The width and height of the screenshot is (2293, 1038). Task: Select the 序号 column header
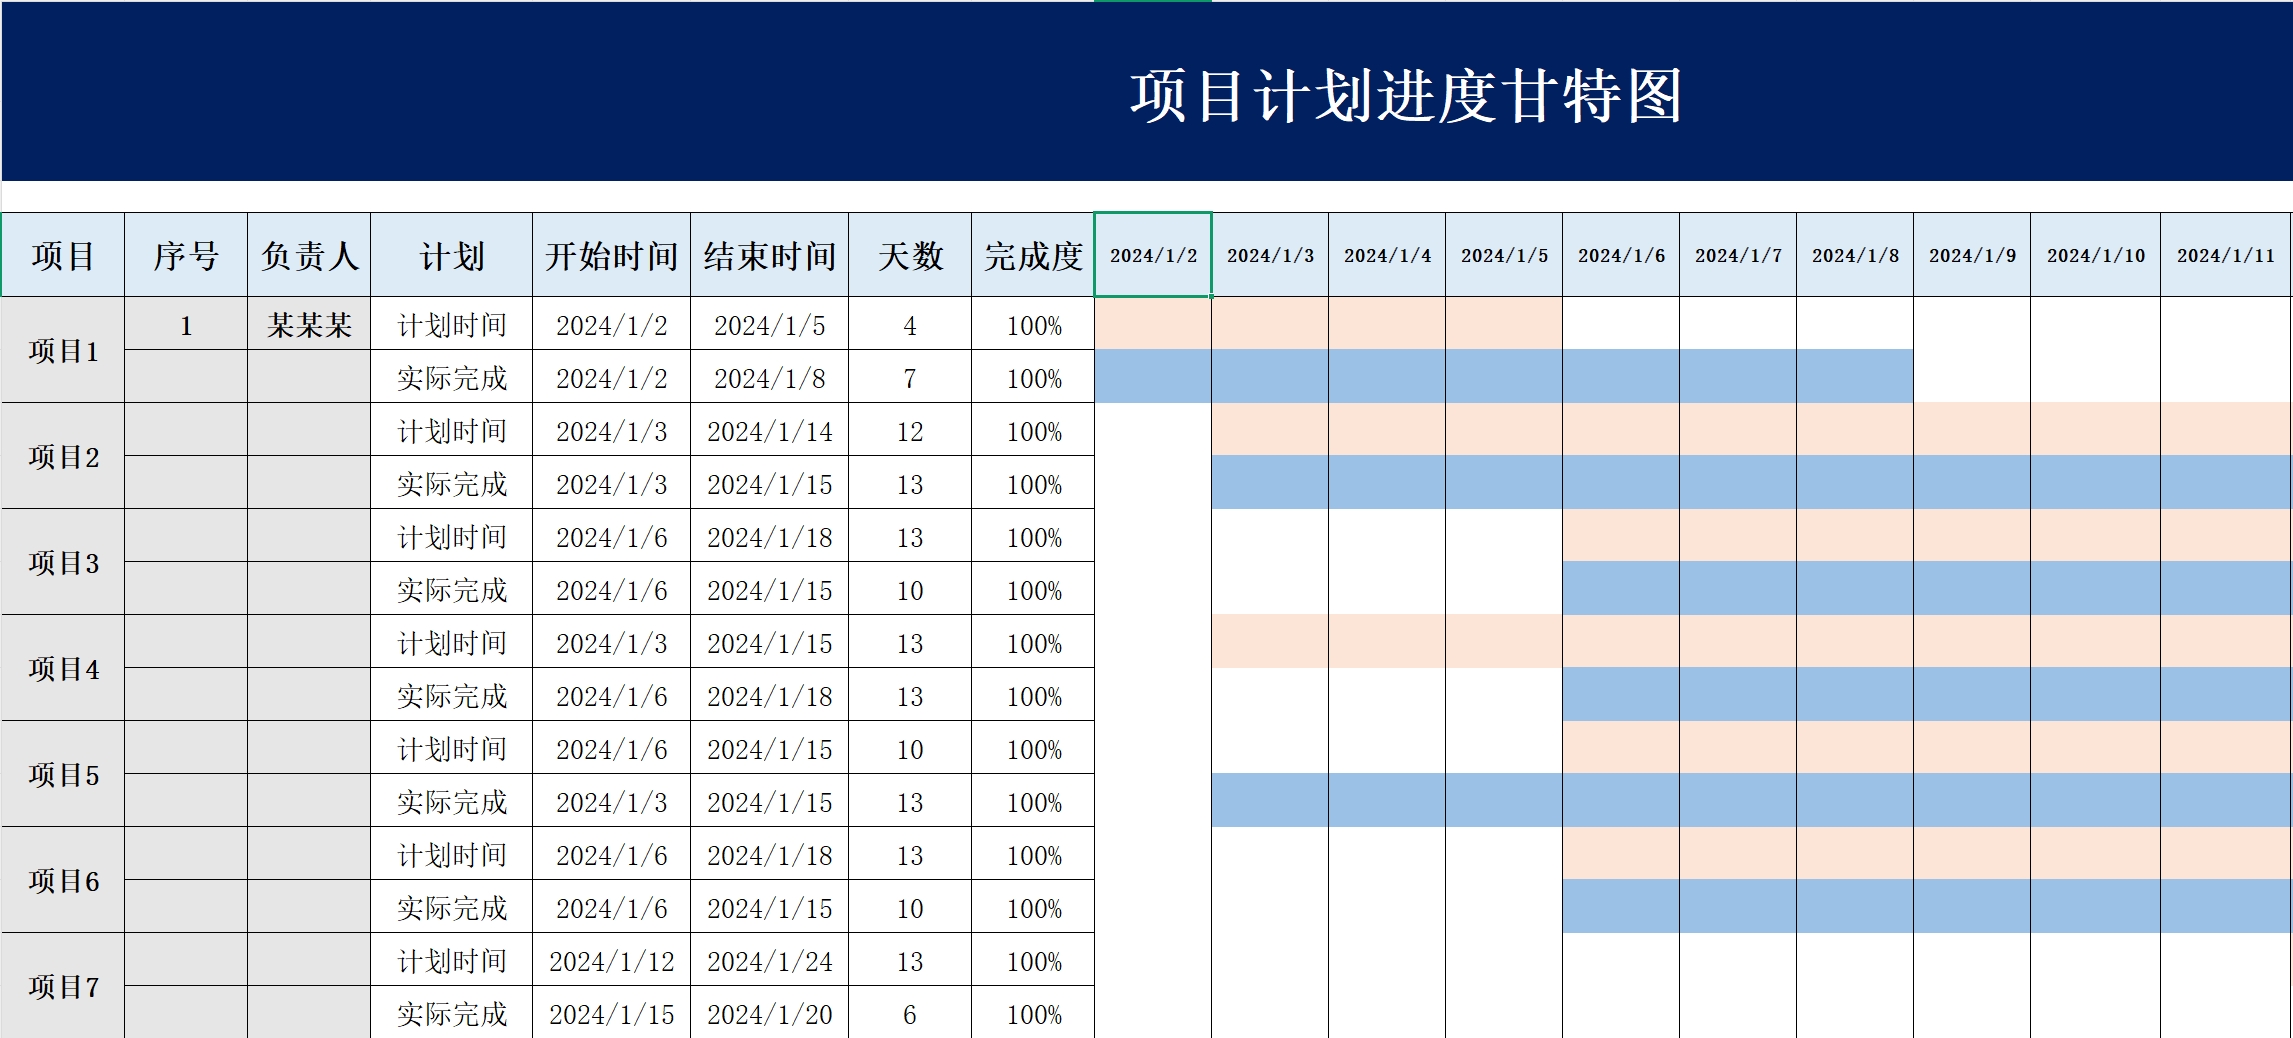click(x=186, y=255)
